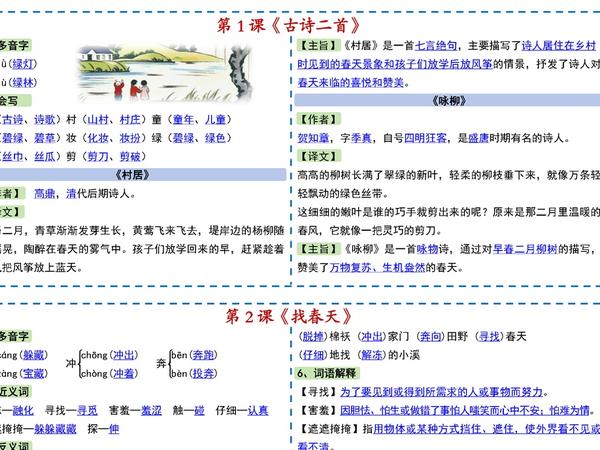Click the 【主旨】 label beside 《村居》是一首
The image size is (600, 450).
coord(319,45)
